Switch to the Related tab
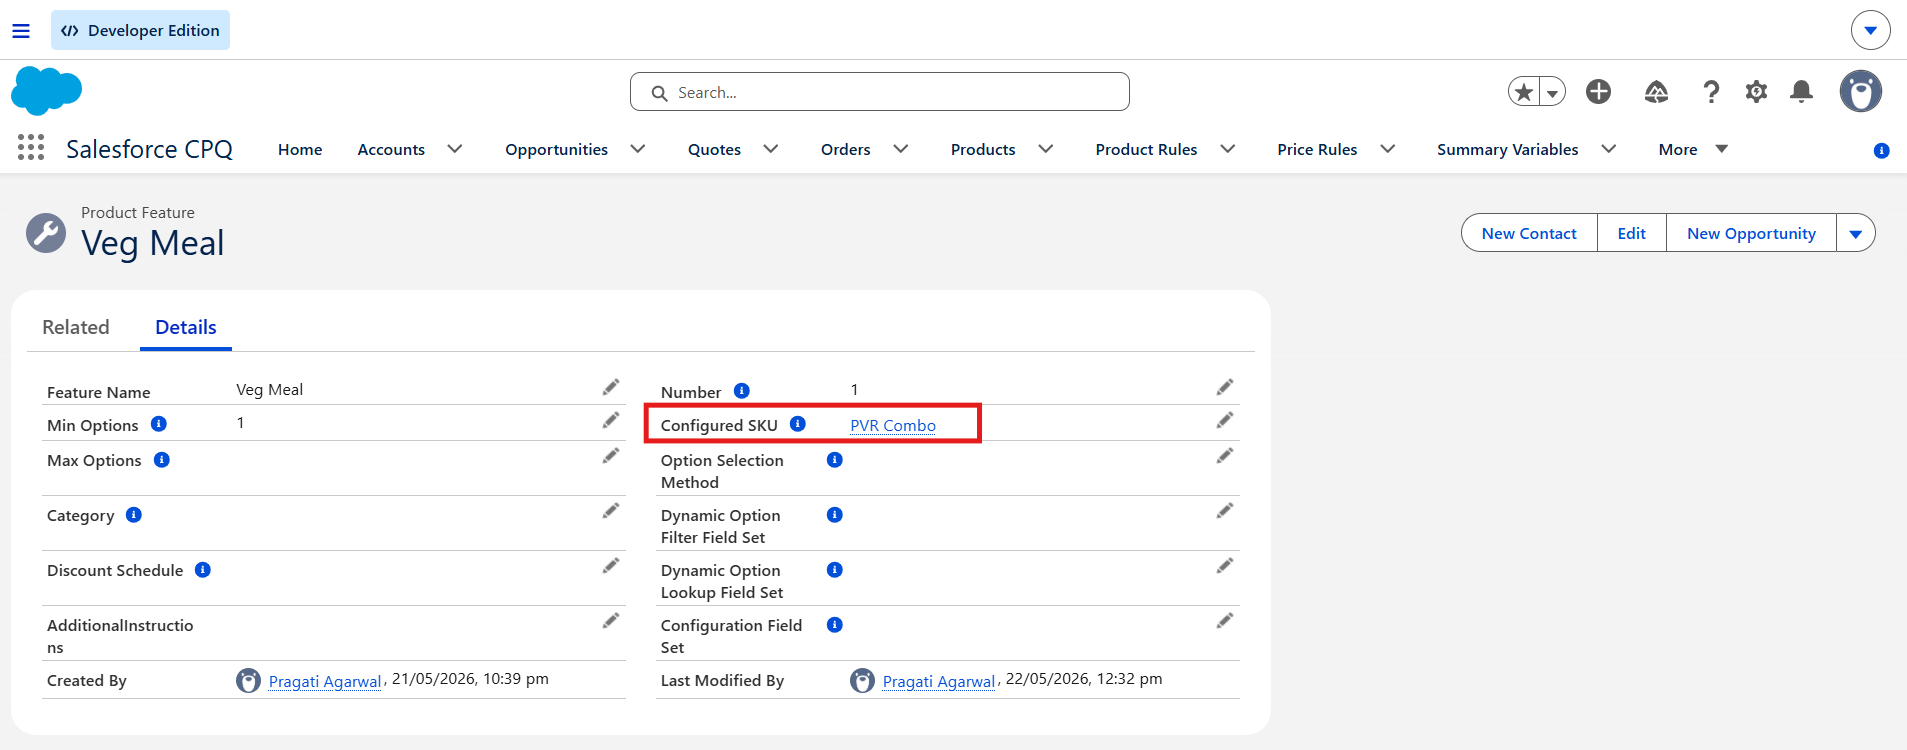This screenshot has height=750, width=1907. (x=76, y=327)
